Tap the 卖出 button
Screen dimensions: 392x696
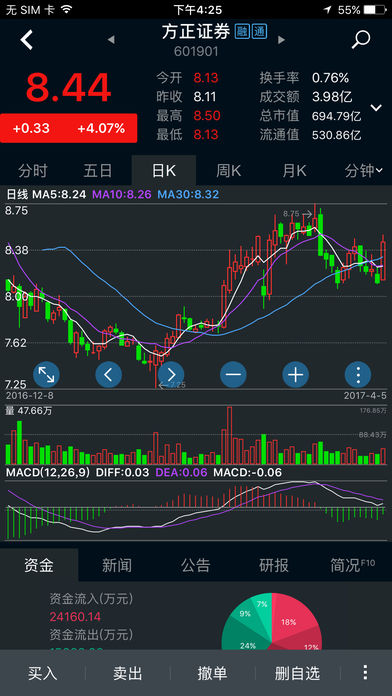coord(127,673)
